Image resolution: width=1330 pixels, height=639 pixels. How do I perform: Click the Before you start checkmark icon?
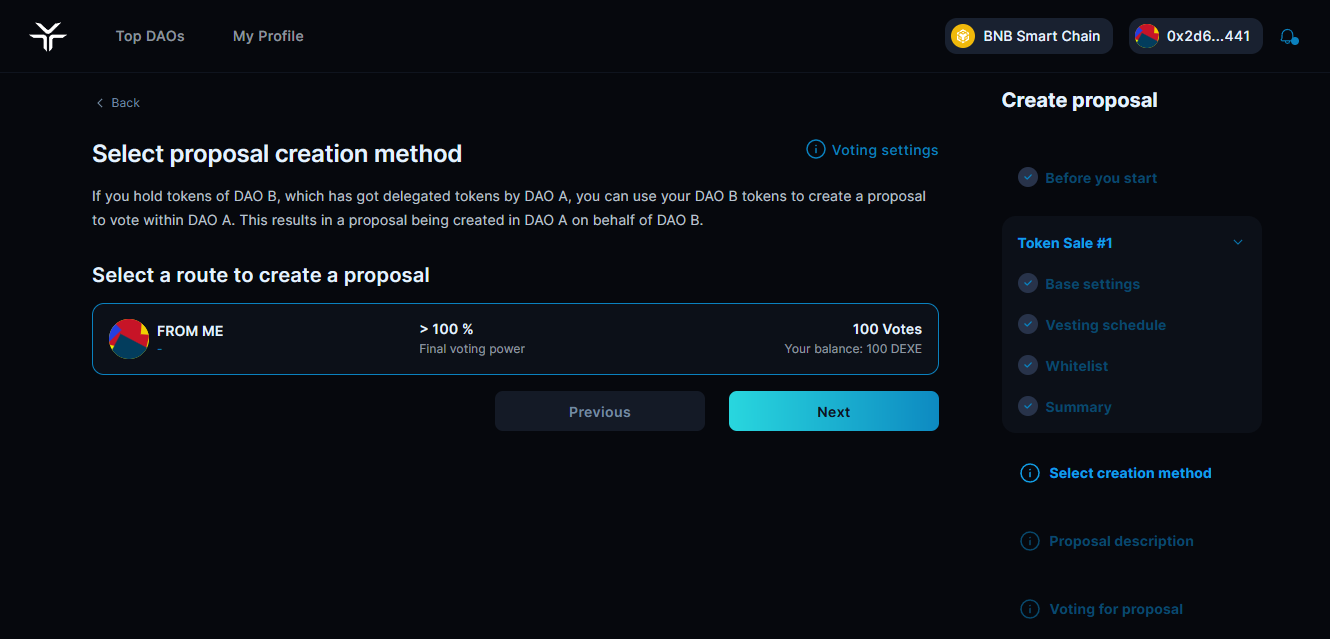pos(1028,177)
